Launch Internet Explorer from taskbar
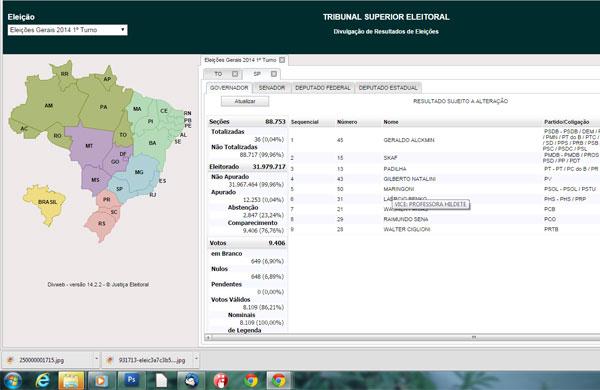600x390 pixels. [42, 381]
